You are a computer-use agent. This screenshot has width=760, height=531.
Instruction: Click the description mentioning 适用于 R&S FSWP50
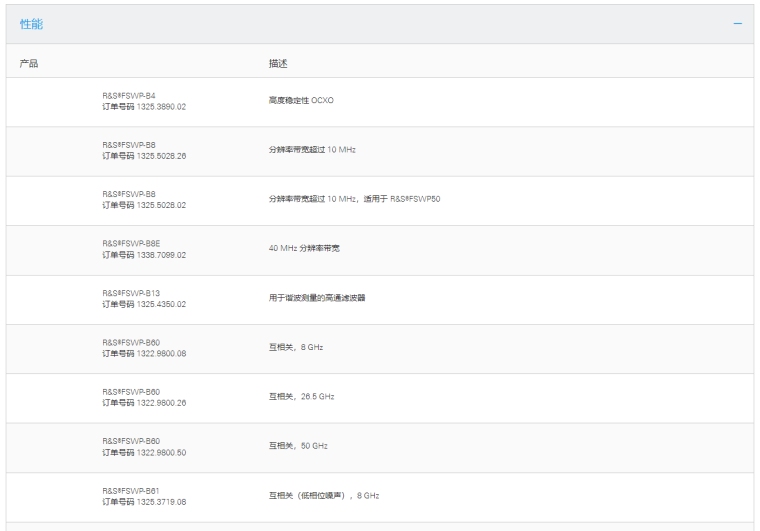tap(354, 199)
